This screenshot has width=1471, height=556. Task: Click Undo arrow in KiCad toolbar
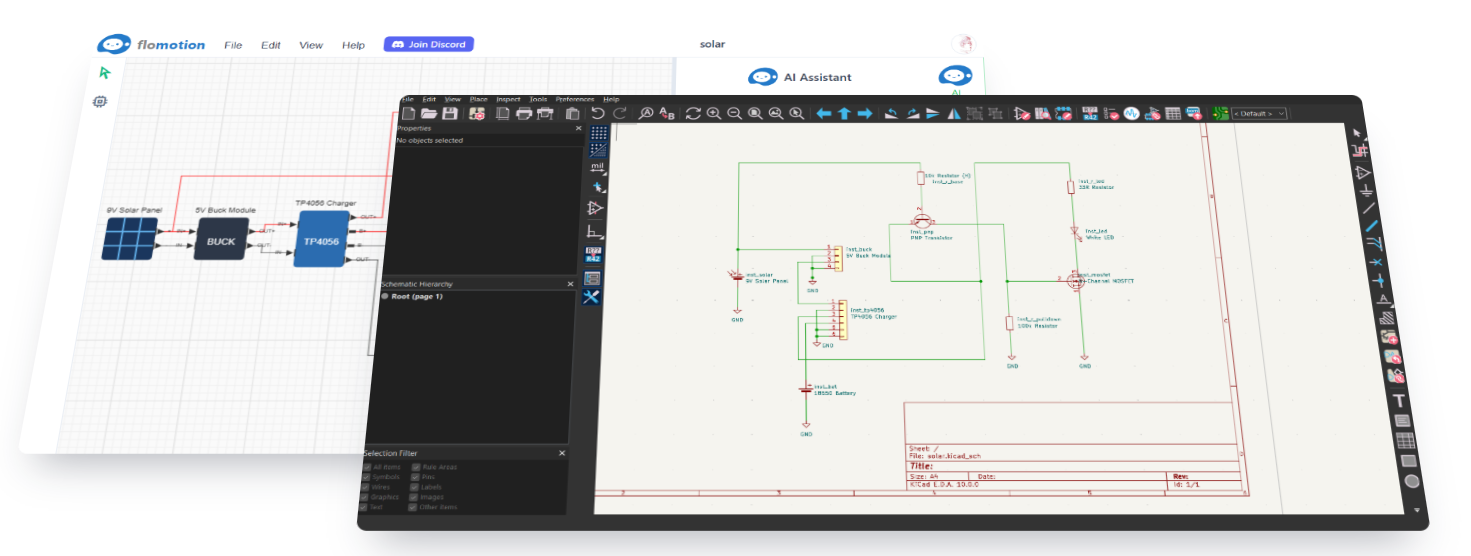598,114
